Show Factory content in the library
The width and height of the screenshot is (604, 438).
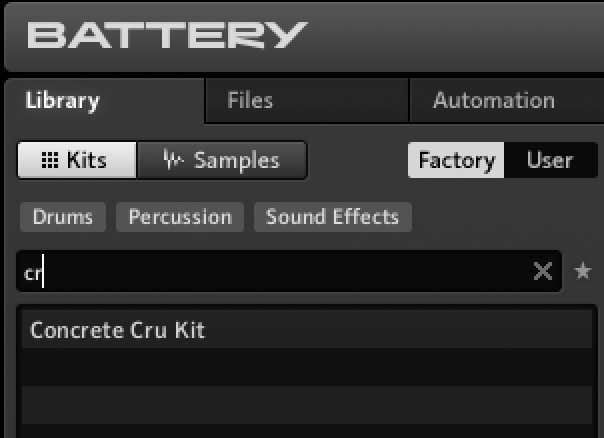point(456,160)
